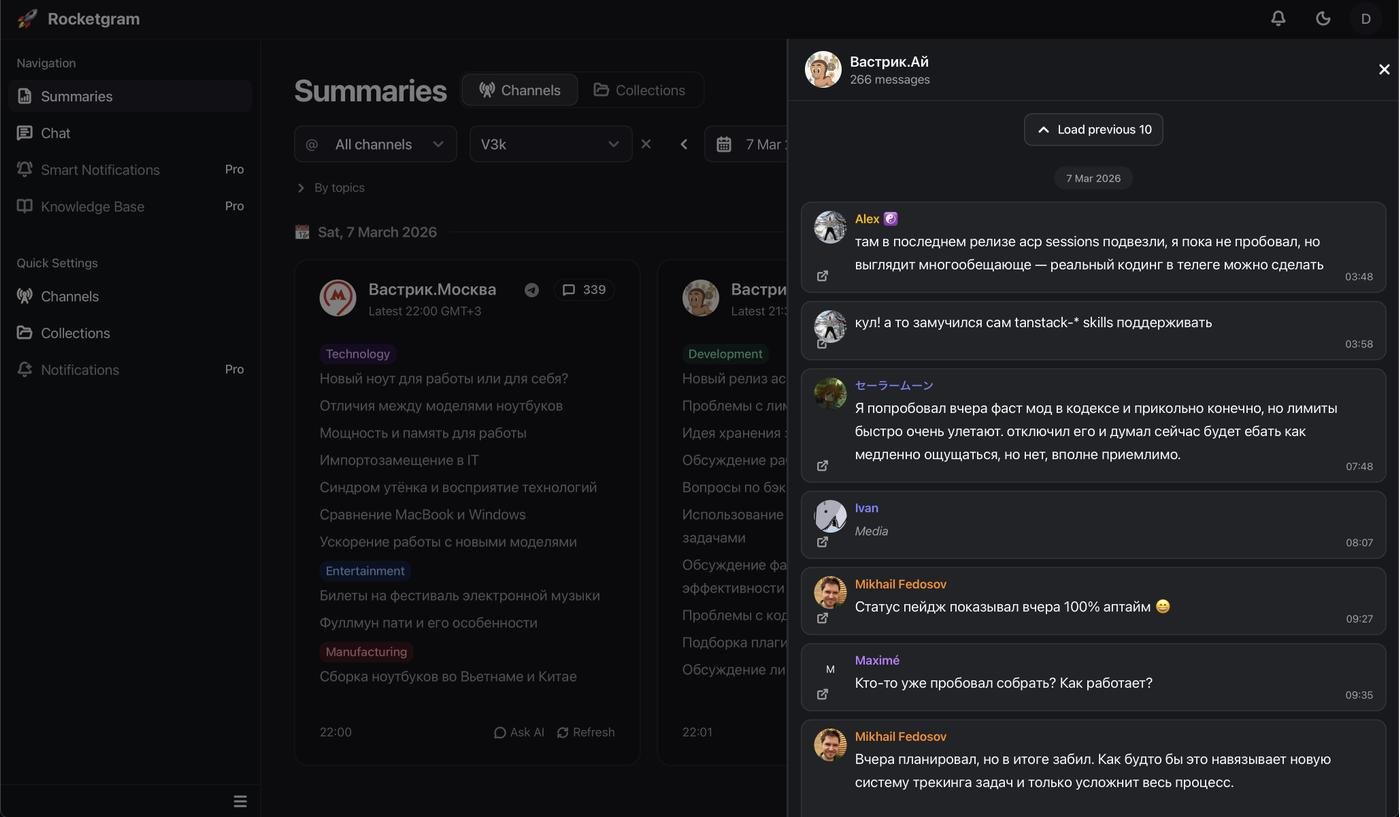Expand the By topics section

pyautogui.click(x=330, y=188)
